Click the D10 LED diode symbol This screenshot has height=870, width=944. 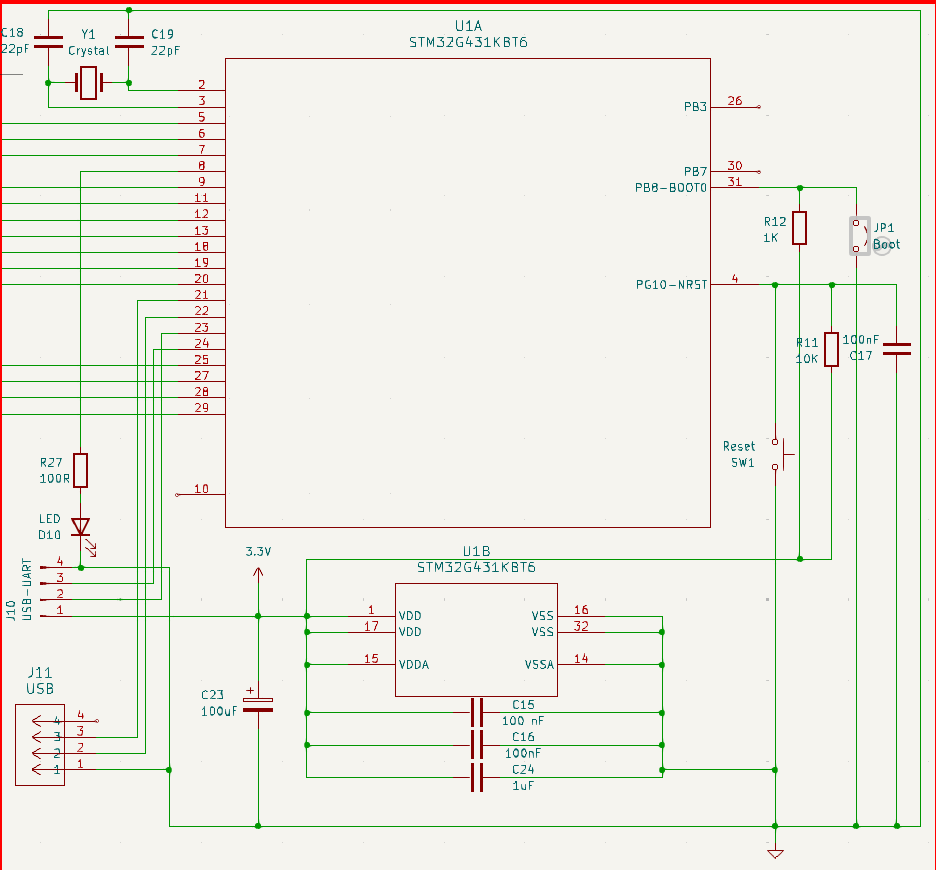83,532
